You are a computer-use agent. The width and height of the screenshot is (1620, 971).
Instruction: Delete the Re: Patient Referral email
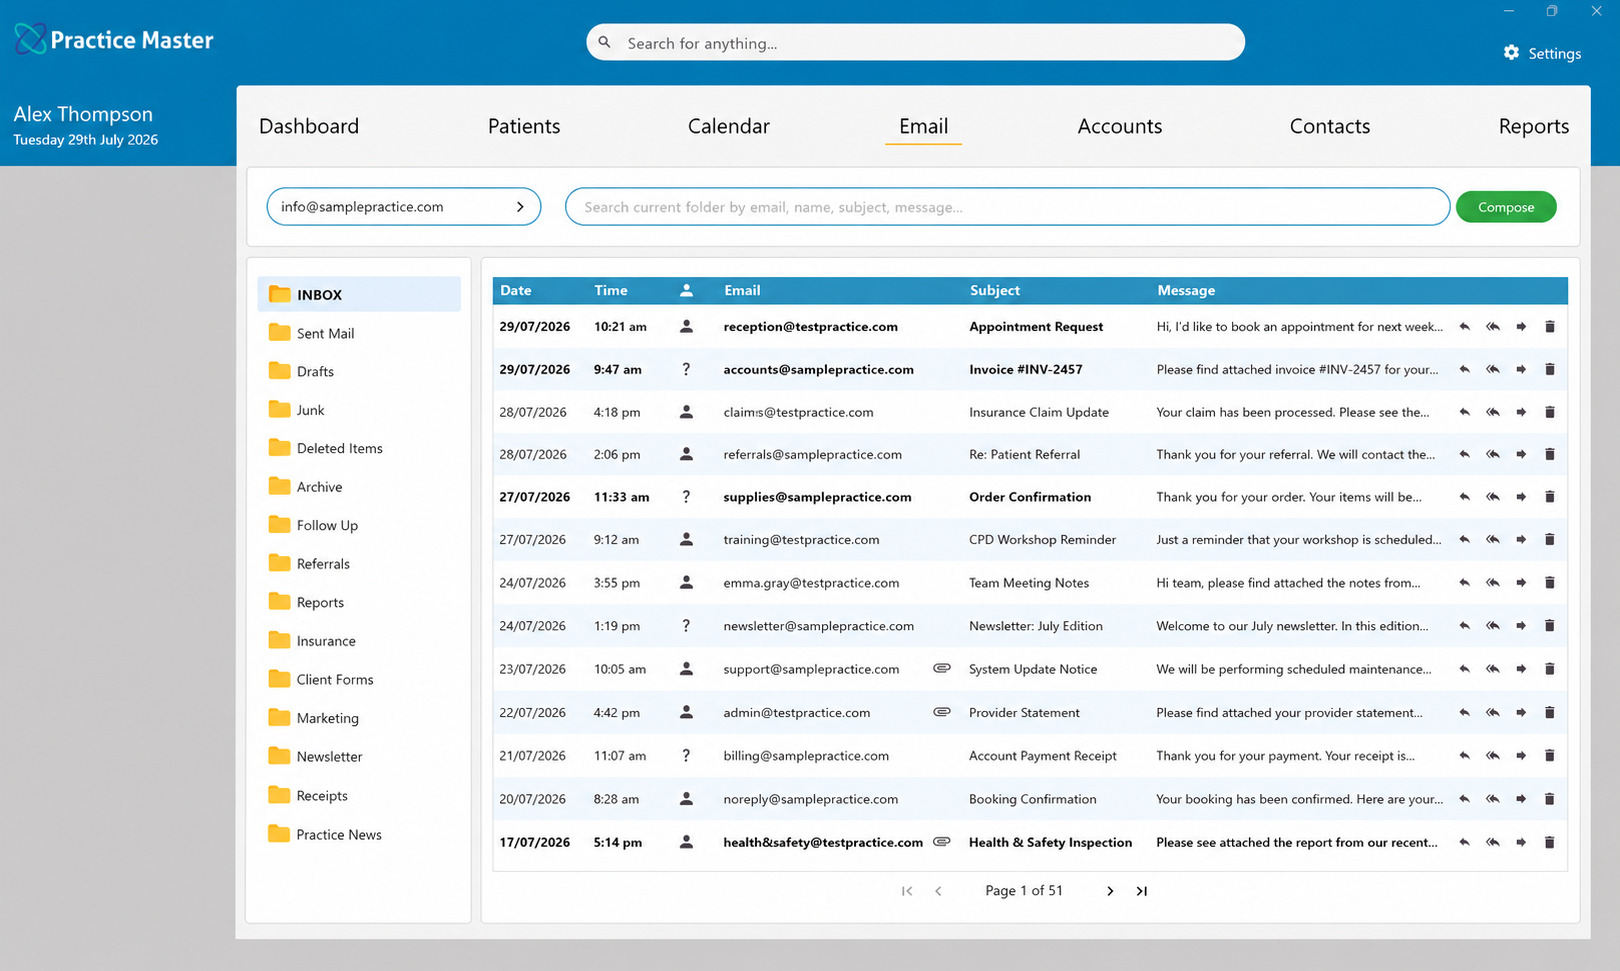click(1549, 454)
